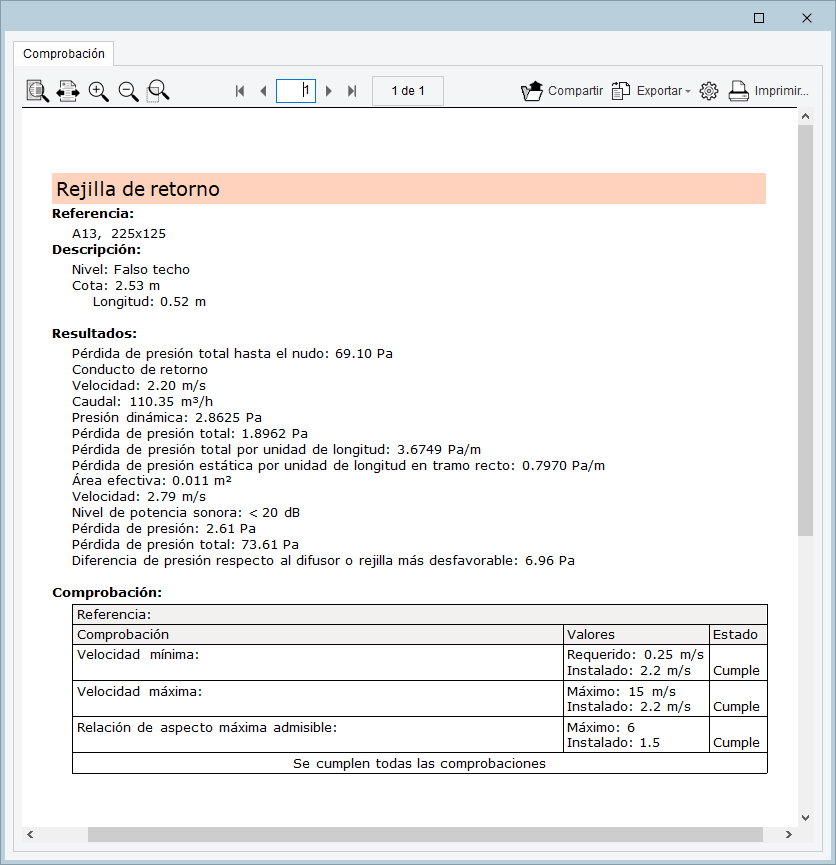Select the Comprobación tab
836x865 pixels.
(x=63, y=54)
